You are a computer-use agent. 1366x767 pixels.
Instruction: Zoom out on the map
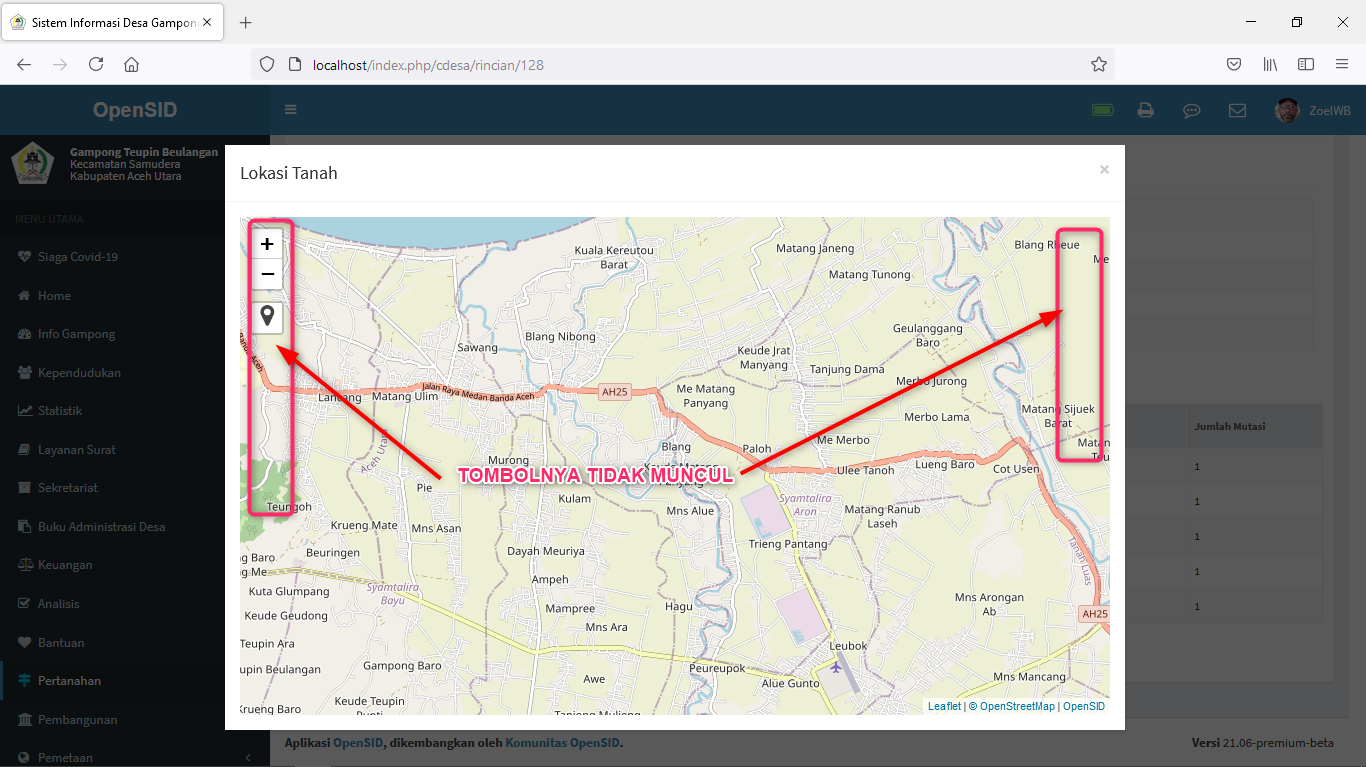point(267,274)
